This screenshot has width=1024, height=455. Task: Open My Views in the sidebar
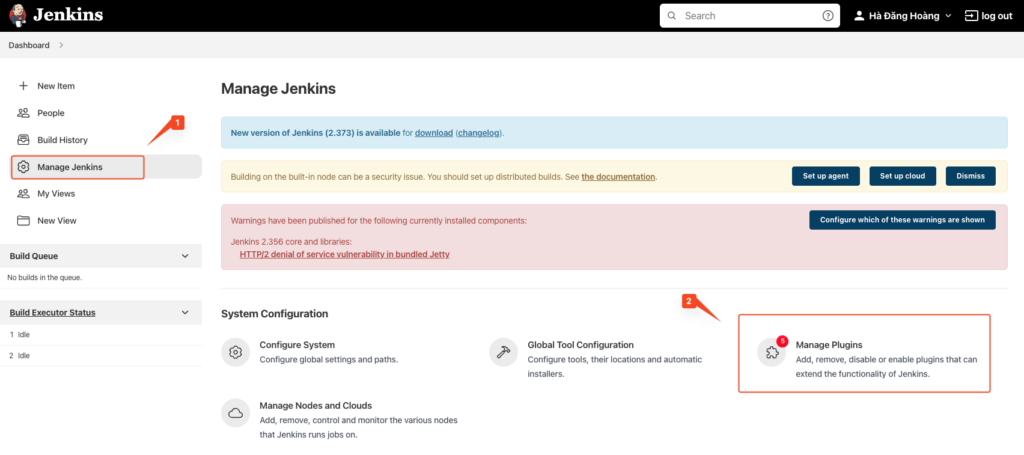point(56,194)
